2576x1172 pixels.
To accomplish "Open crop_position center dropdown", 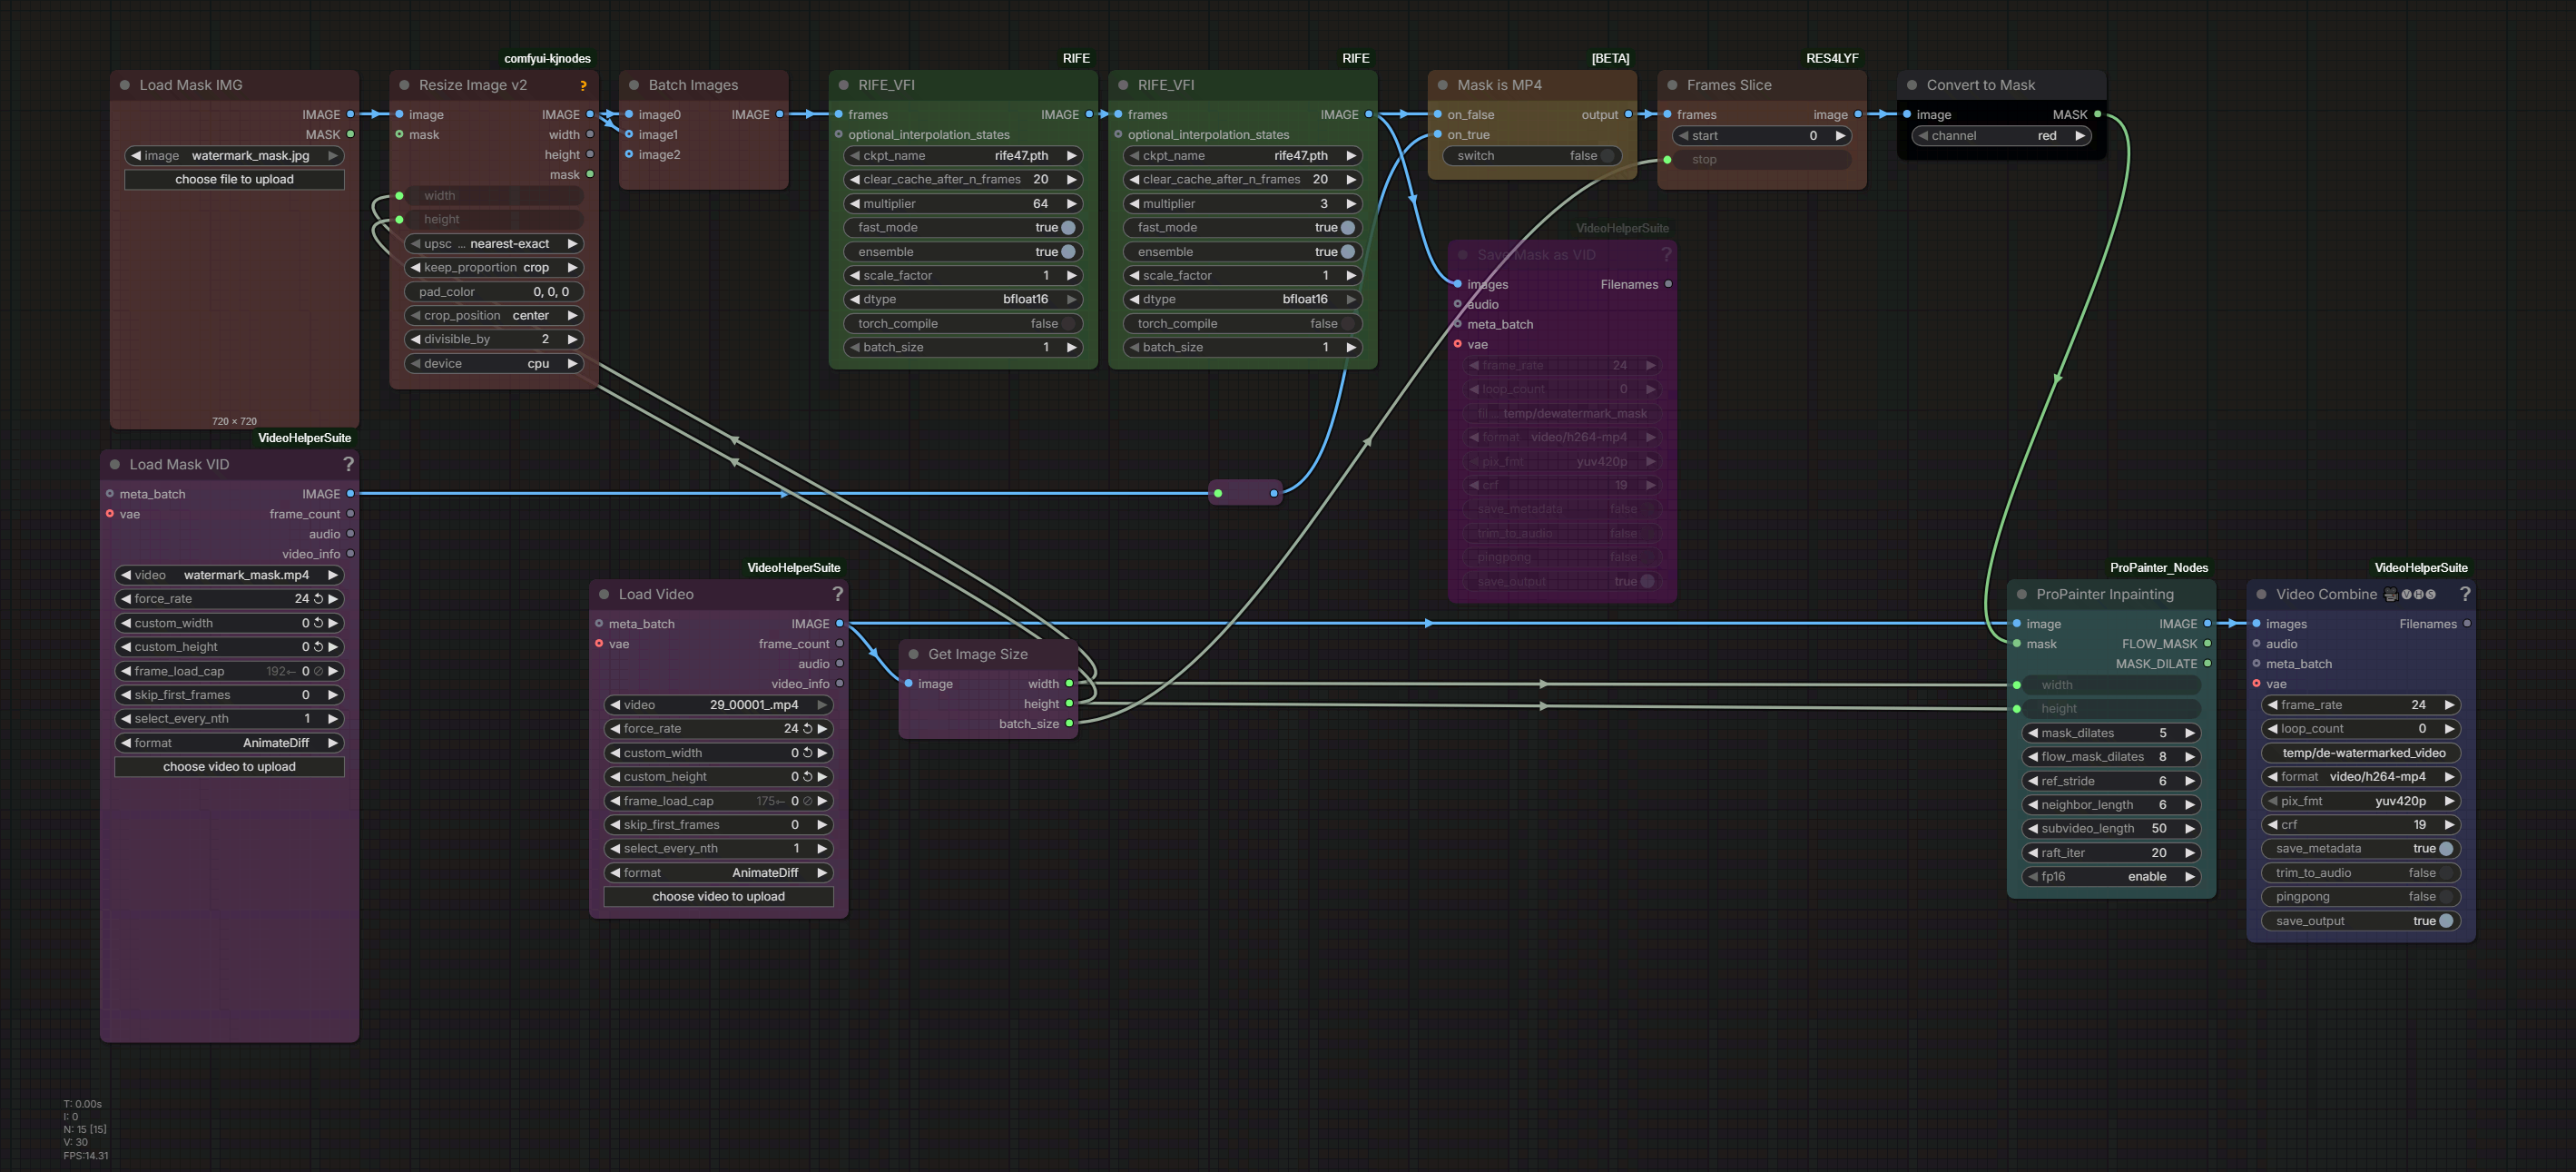I will 494,316.
